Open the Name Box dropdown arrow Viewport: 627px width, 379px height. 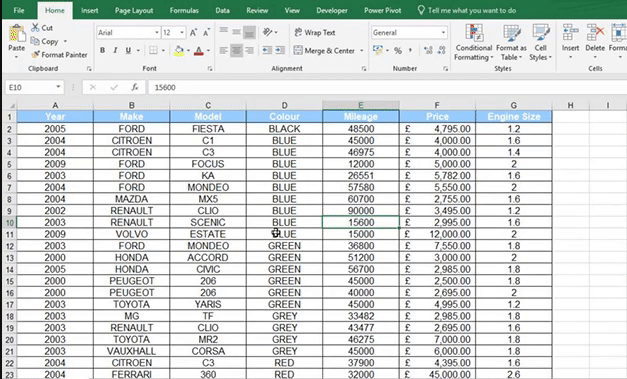coord(58,87)
